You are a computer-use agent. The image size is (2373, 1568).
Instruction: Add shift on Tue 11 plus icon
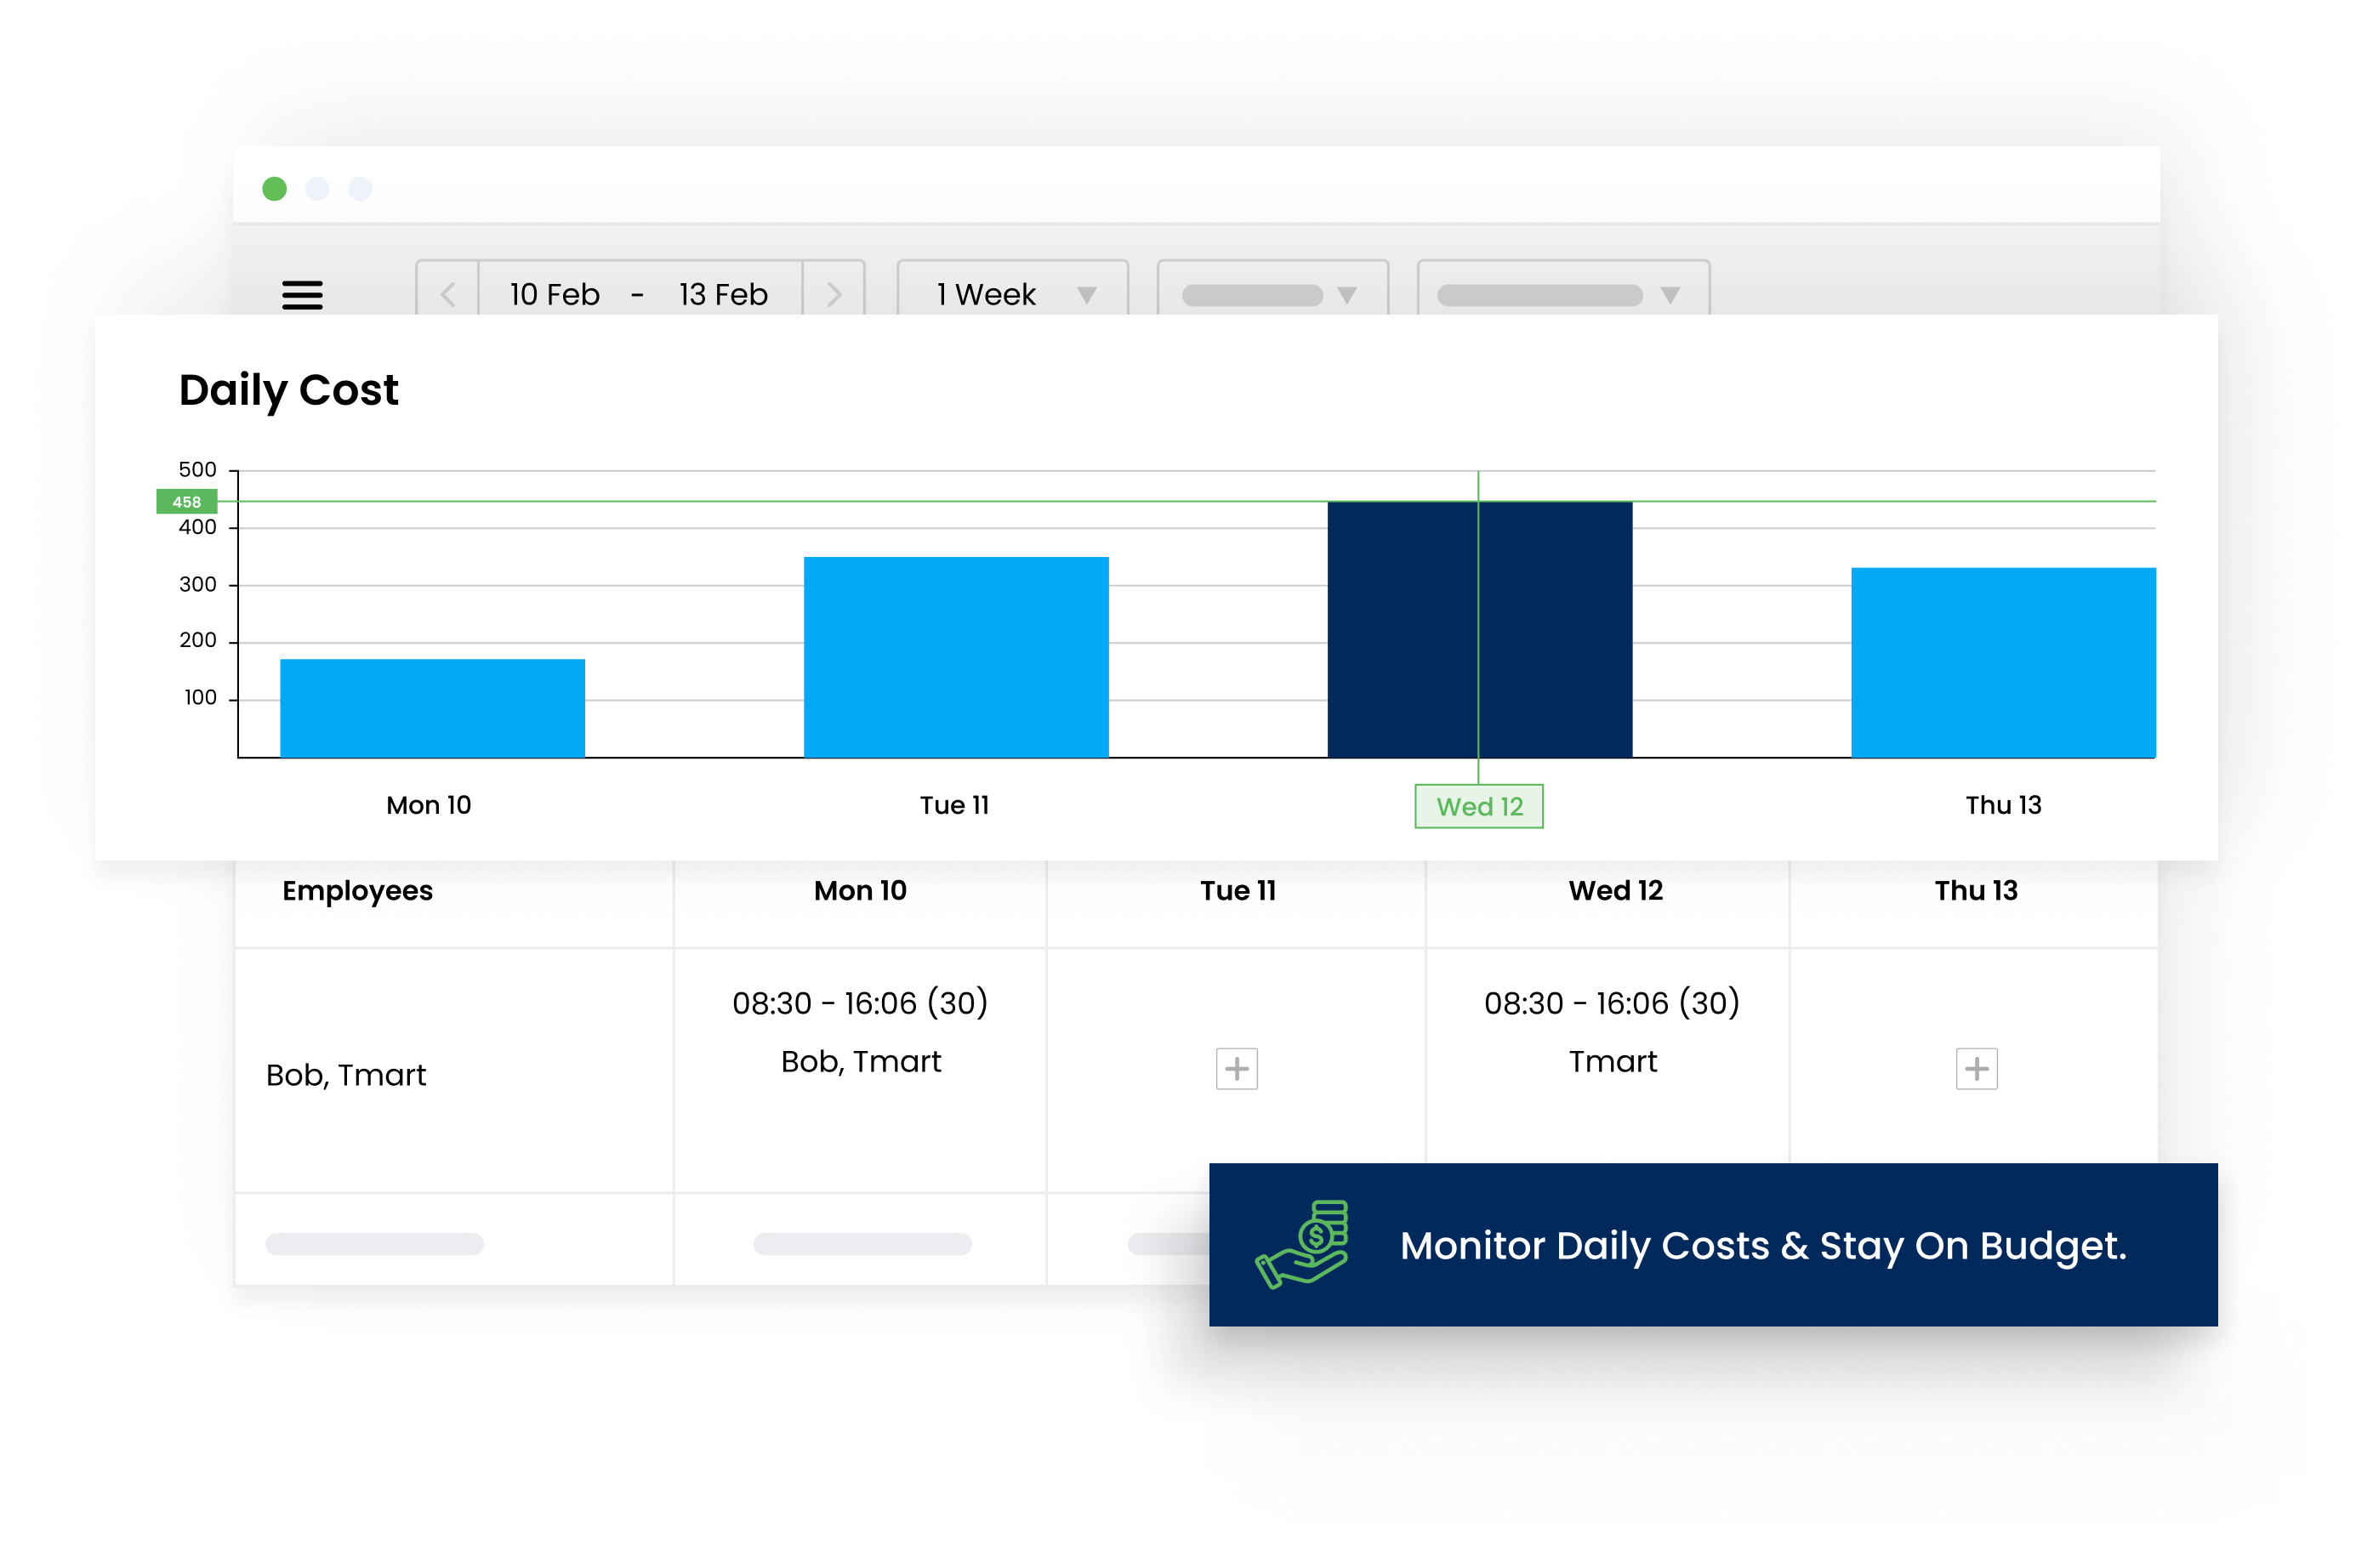coord(1237,1069)
